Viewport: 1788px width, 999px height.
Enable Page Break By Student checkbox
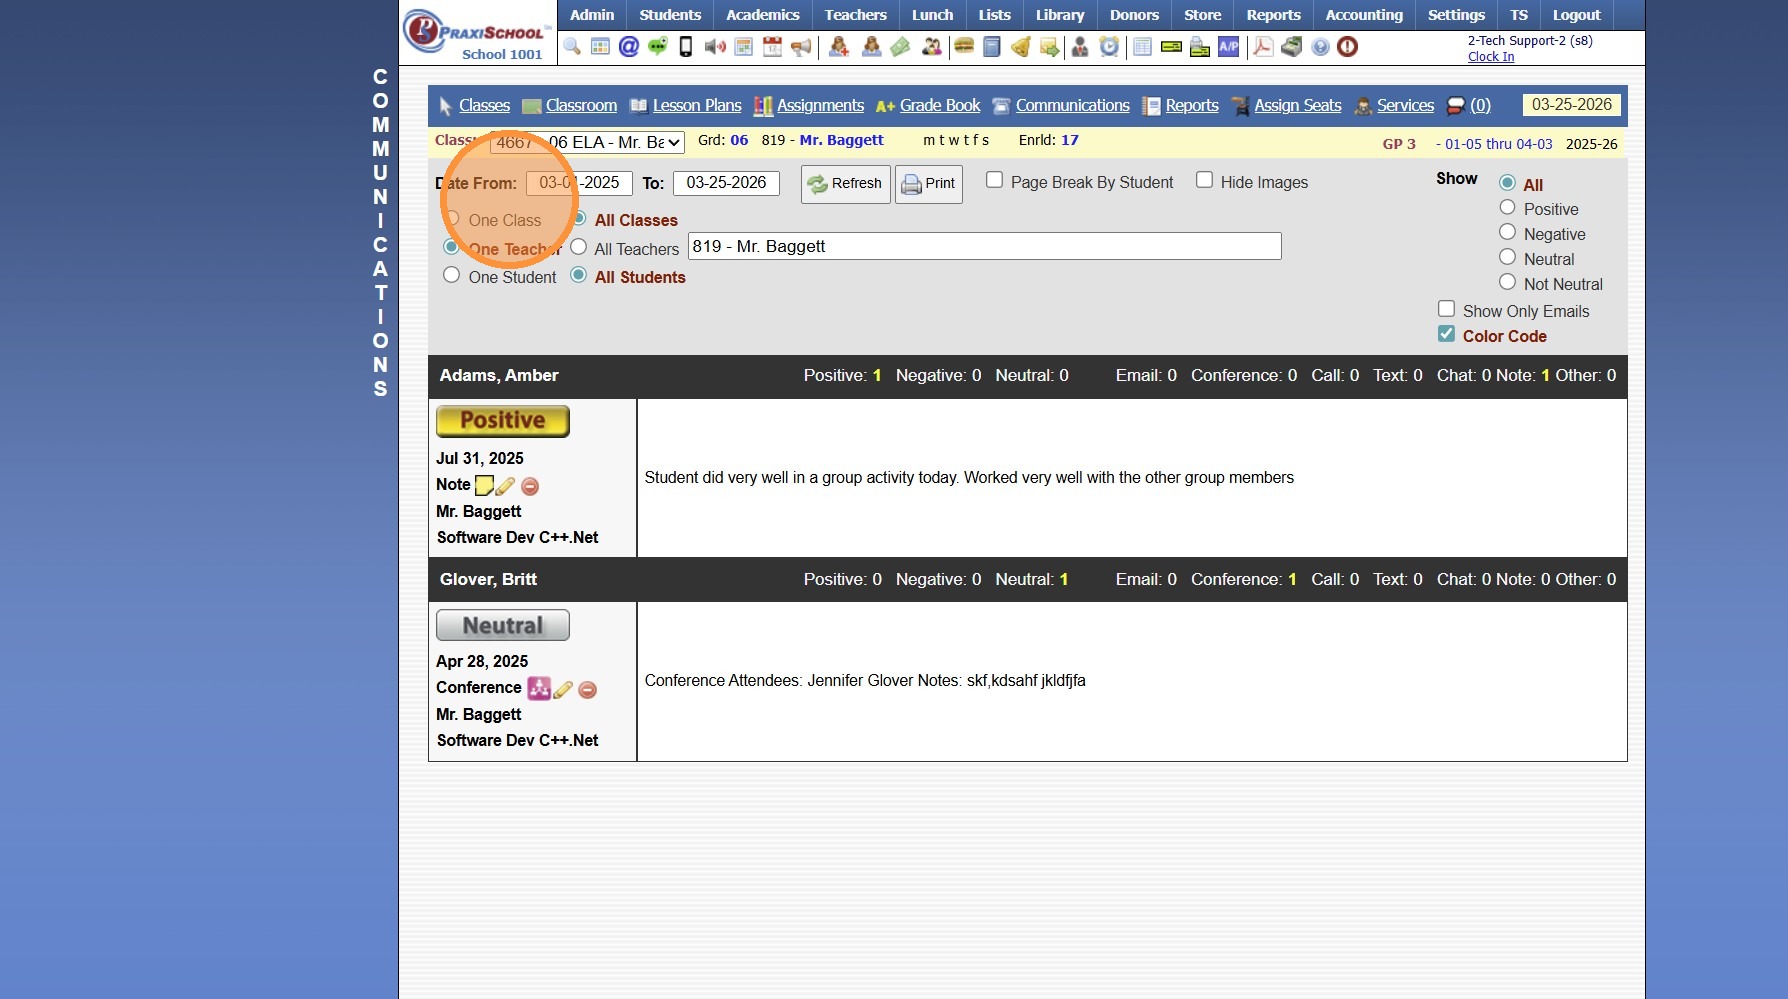[995, 180]
